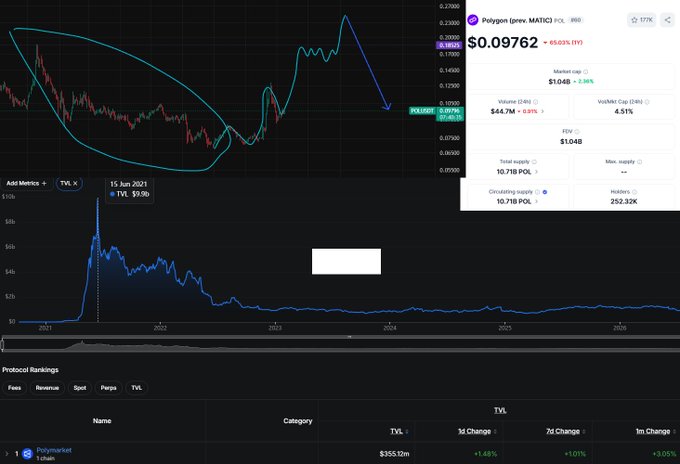Click the Polymarket protocol link

coord(54,450)
